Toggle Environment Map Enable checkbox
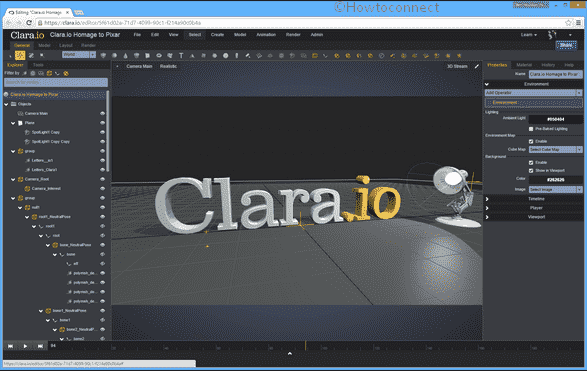The image size is (587, 371). pyautogui.click(x=531, y=142)
